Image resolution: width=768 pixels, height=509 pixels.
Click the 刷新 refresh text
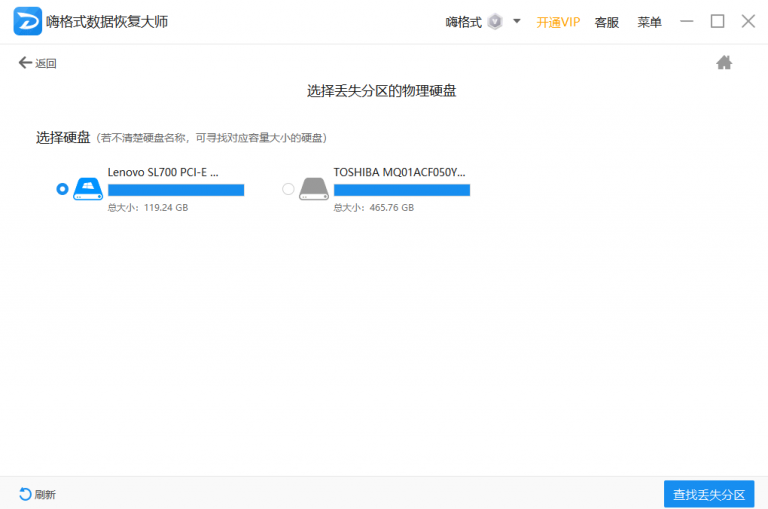[x=45, y=495]
